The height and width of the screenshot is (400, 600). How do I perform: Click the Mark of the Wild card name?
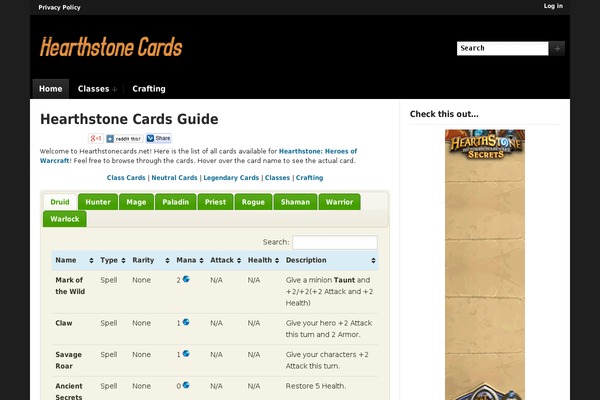tap(70, 286)
